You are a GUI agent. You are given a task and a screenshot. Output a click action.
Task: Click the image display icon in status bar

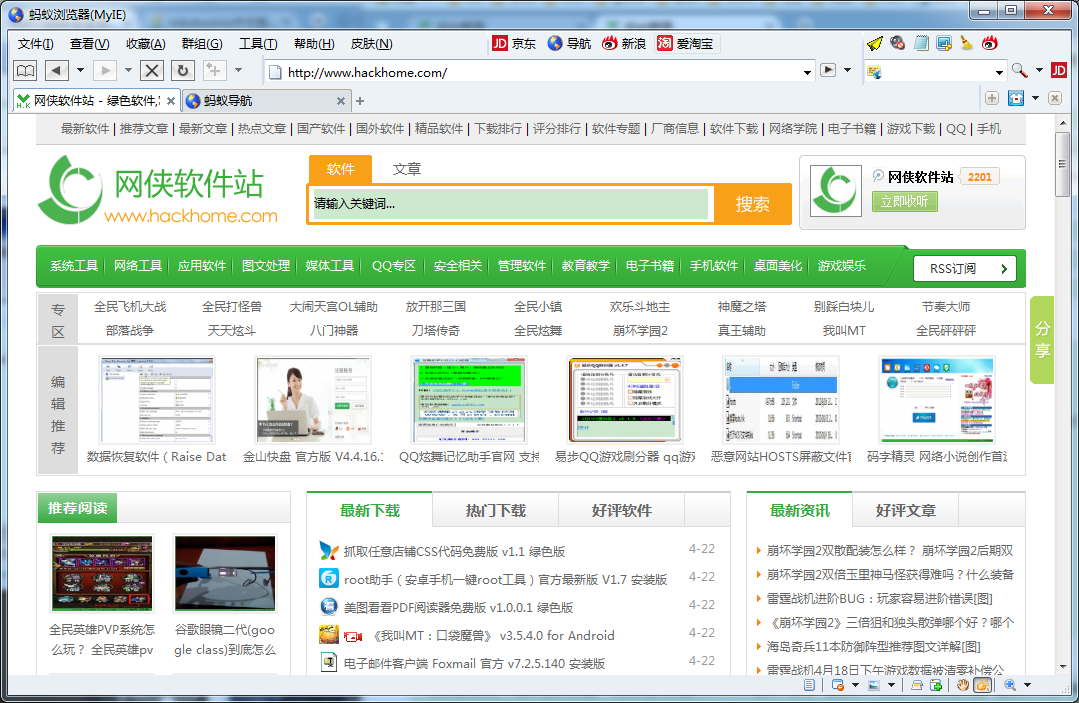pyautogui.click(x=874, y=685)
